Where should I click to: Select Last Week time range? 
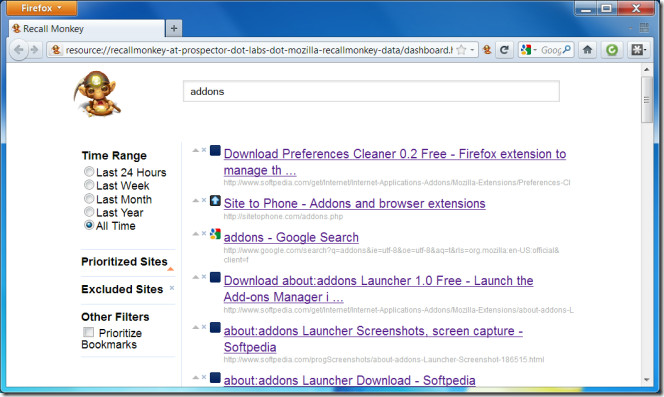[x=89, y=185]
